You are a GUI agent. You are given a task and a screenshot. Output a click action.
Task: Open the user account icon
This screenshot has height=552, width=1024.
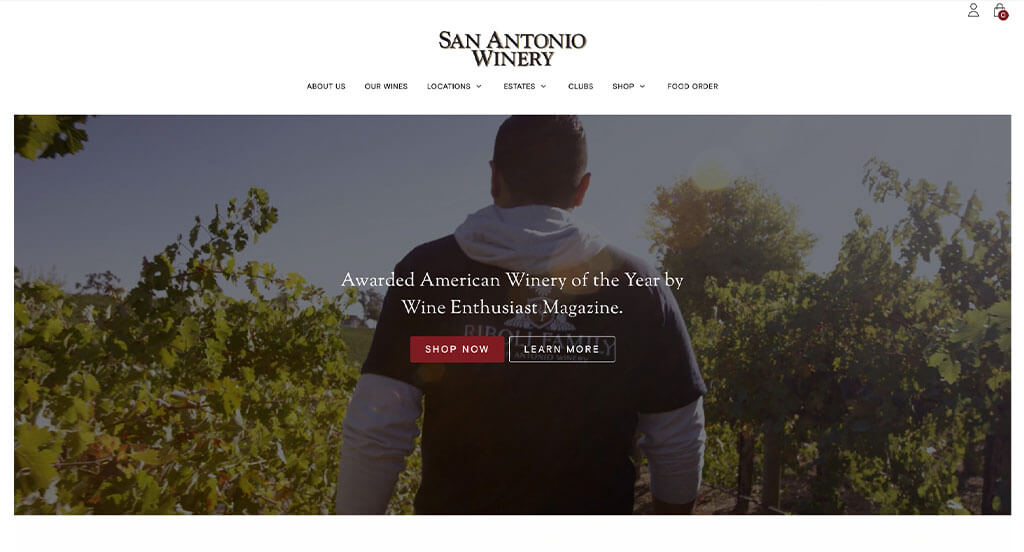pyautogui.click(x=973, y=10)
